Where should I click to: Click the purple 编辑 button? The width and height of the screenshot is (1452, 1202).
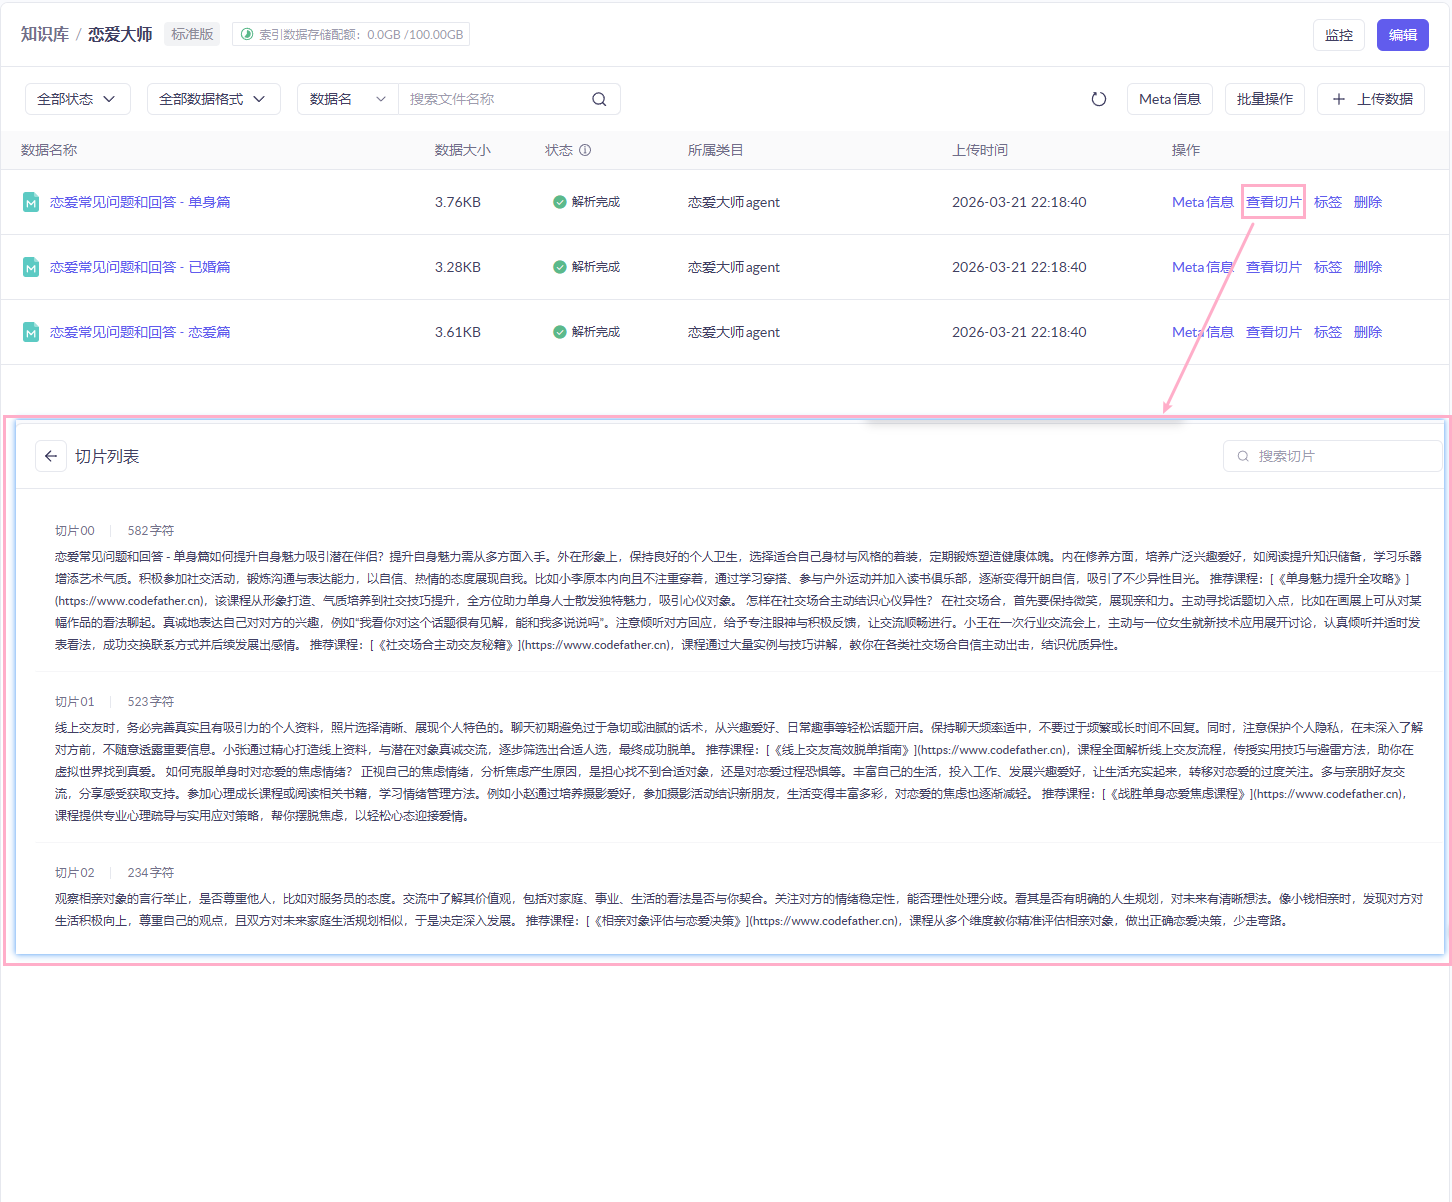coord(1402,35)
